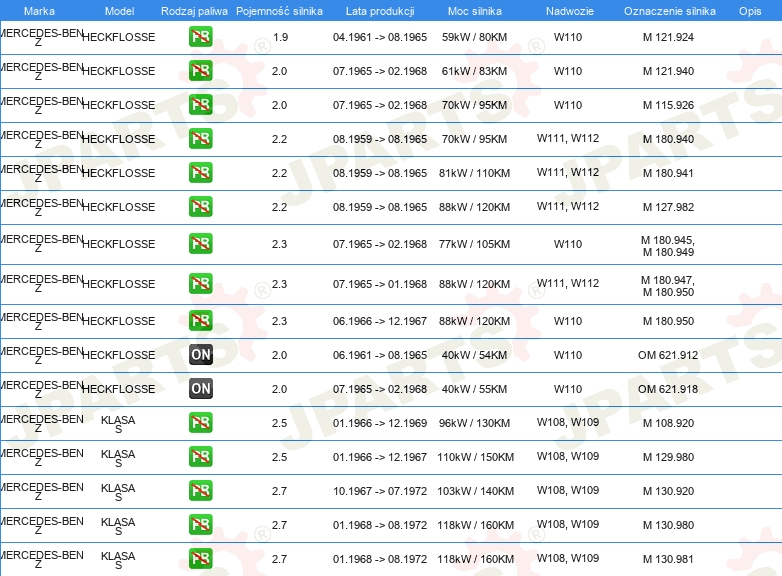Click displacement 2.5 in M 129.980 row

click(x=279, y=457)
